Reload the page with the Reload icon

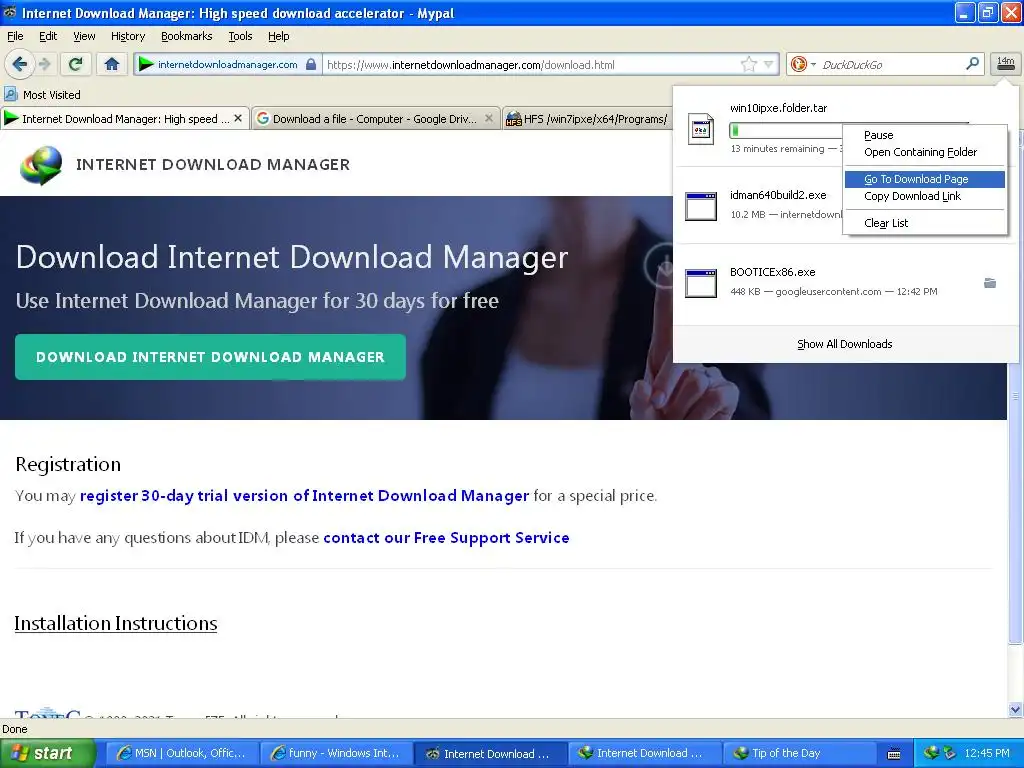76,64
